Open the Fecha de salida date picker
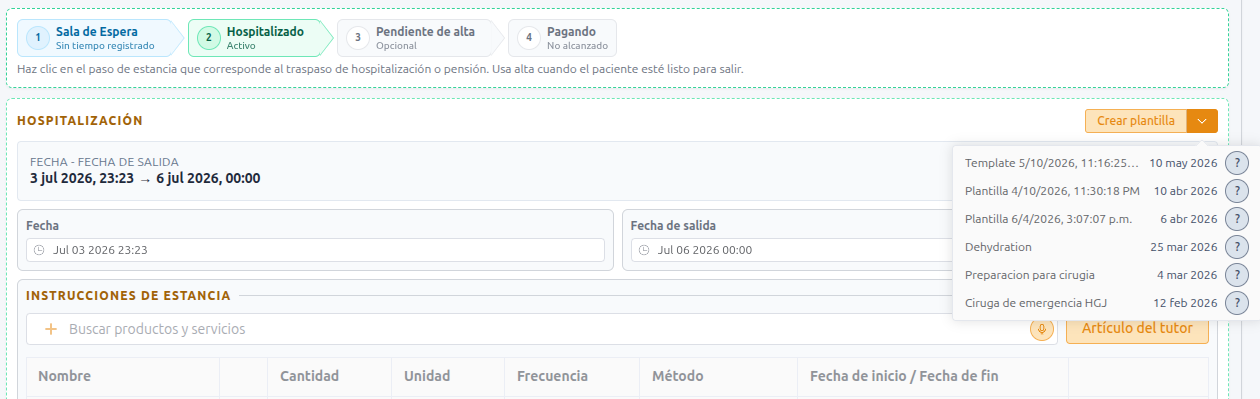This screenshot has width=1260, height=399. click(790, 250)
